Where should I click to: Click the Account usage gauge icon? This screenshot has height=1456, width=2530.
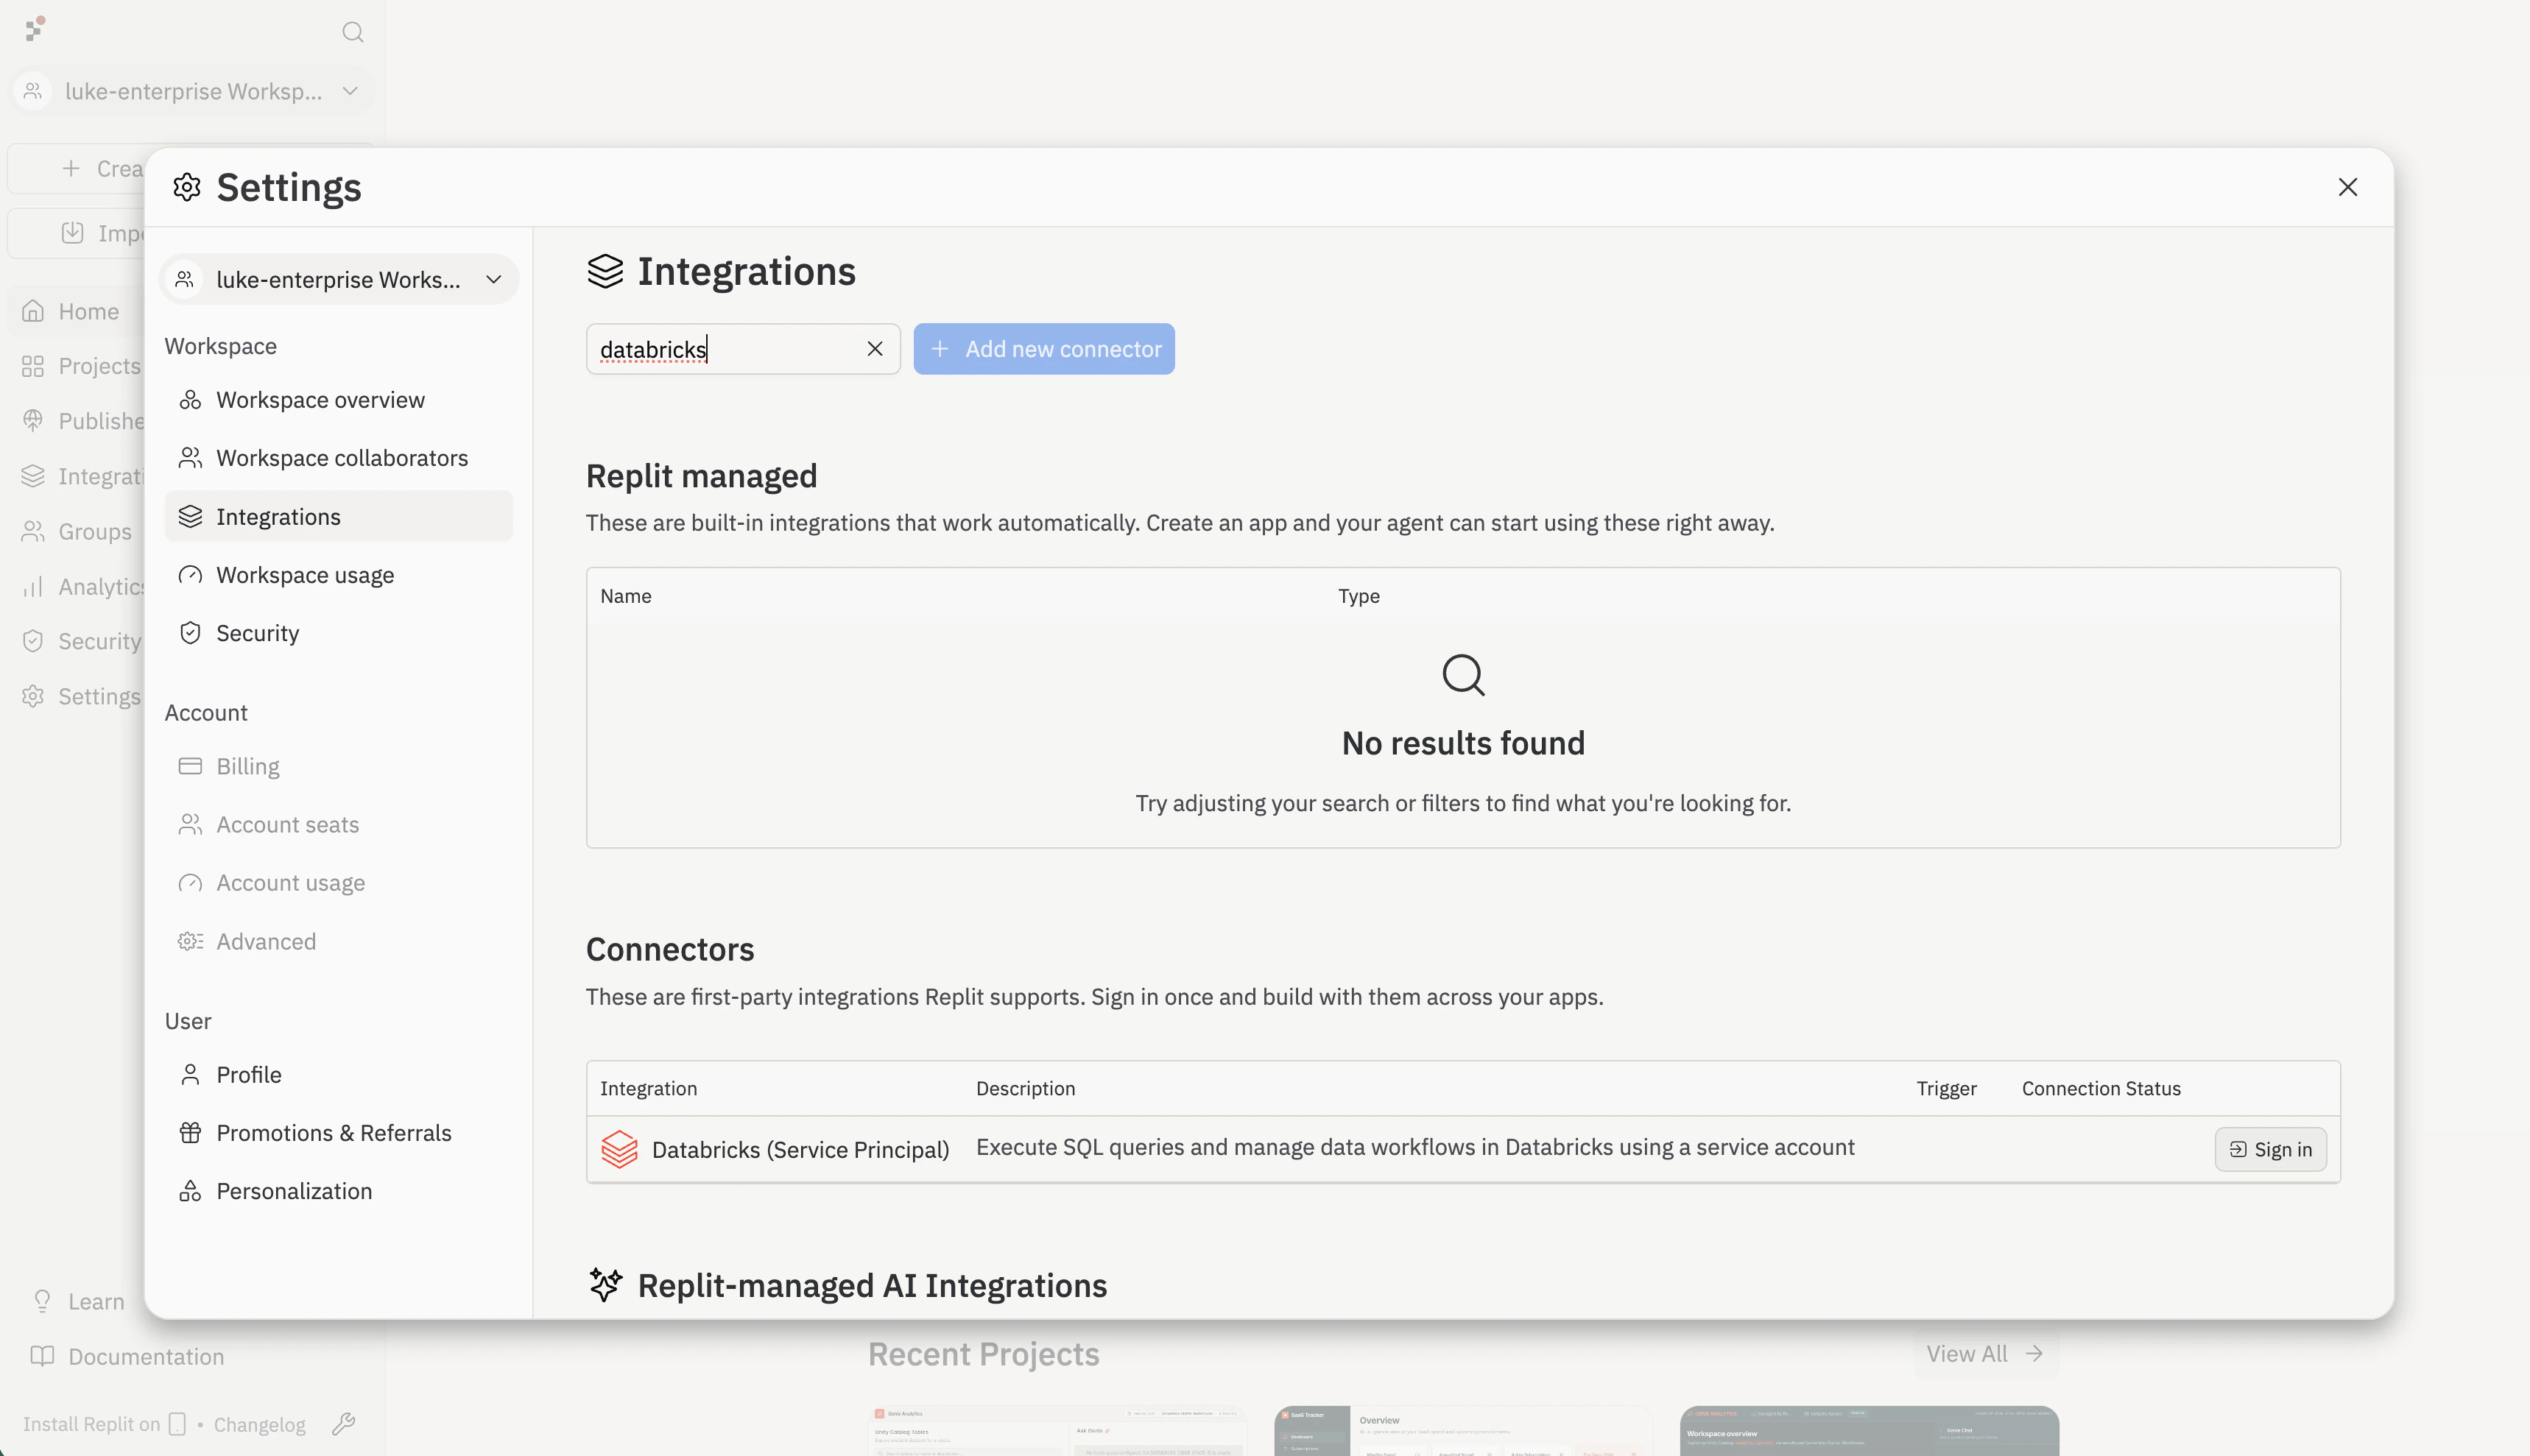tap(190, 883)
